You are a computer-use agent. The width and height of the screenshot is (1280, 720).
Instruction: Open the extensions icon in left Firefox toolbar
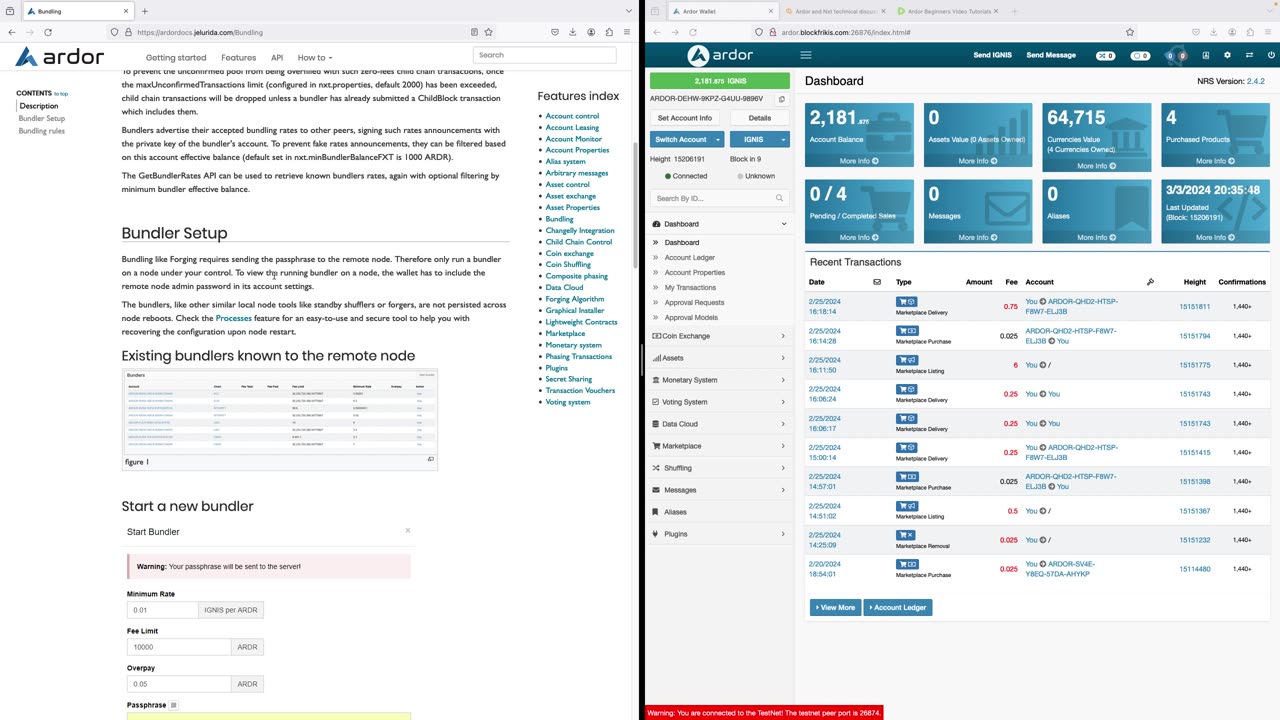click(609, 32)
